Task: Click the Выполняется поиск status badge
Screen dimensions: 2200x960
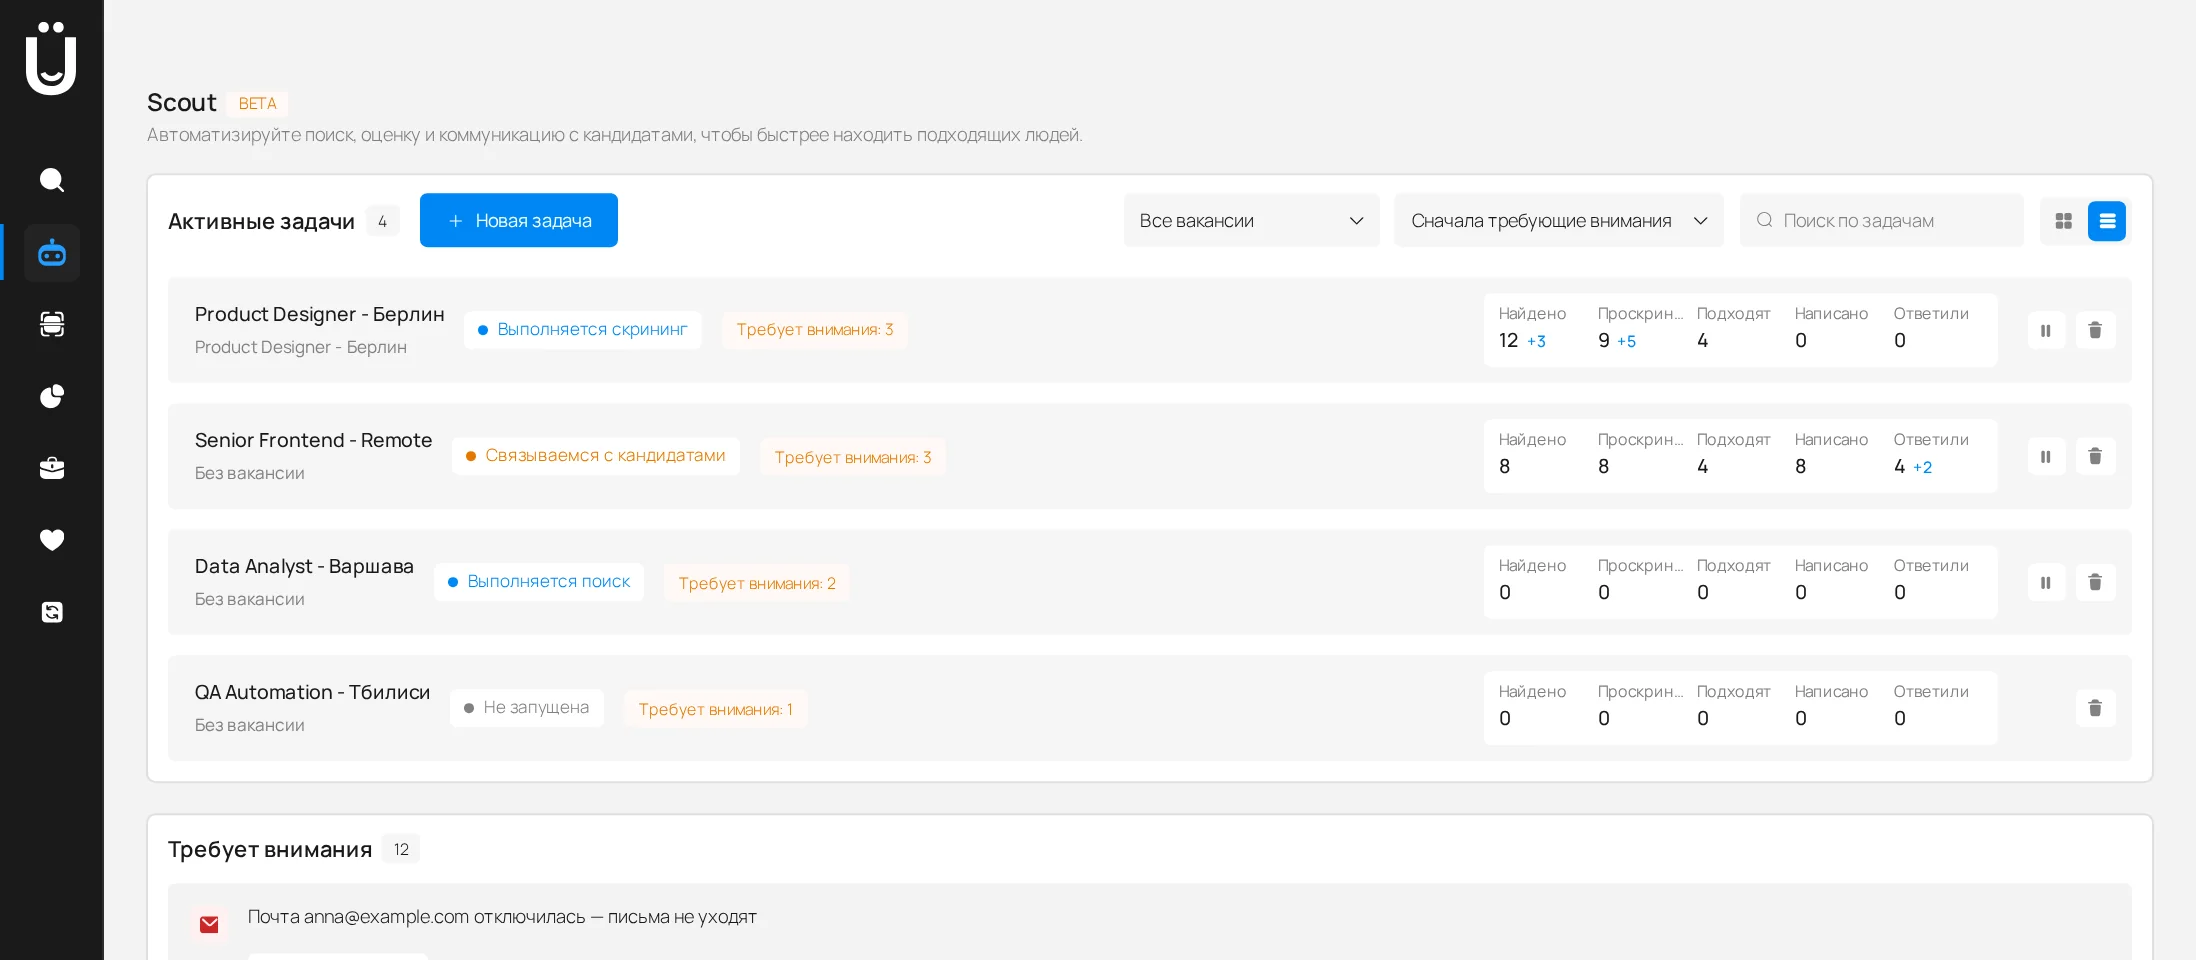Action: tap(539, 582)
